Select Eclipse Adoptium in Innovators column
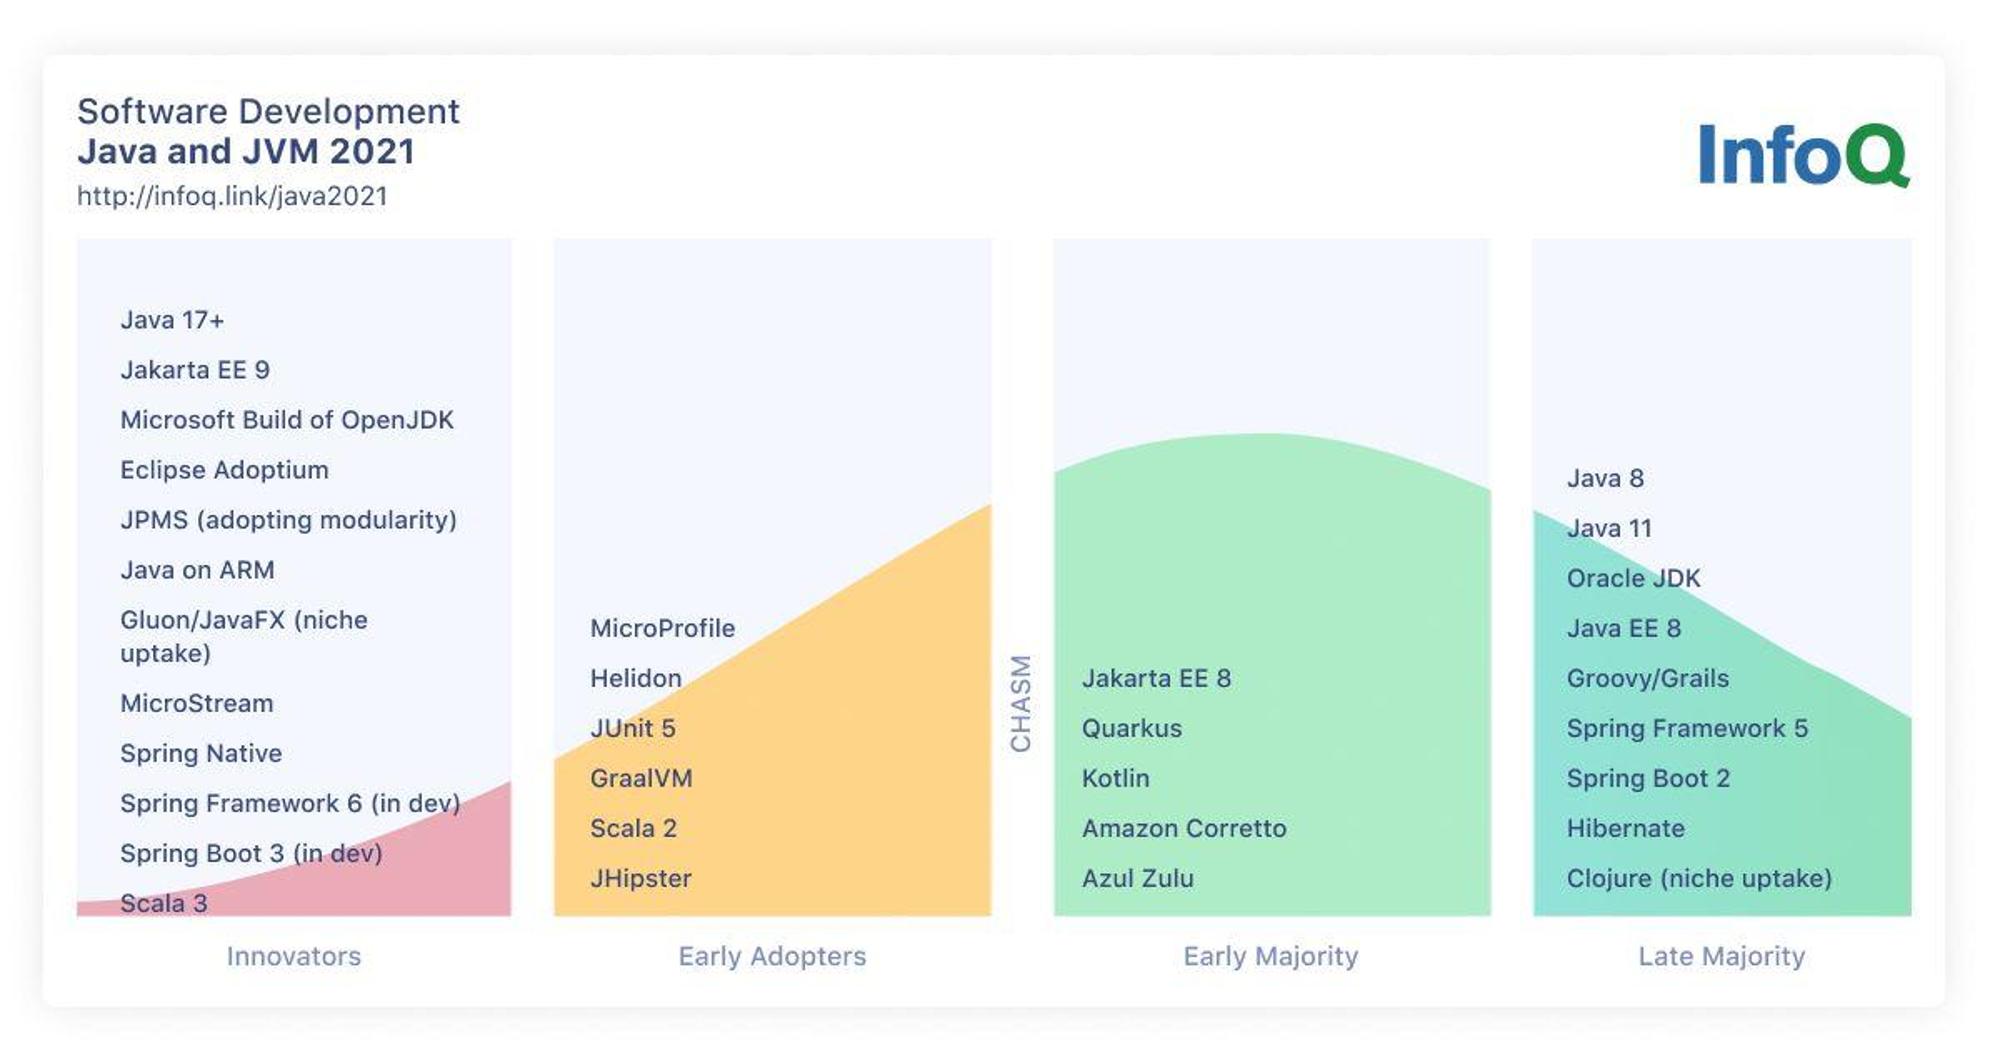The image size is (2000, 1047). click(x=224, y=470)
